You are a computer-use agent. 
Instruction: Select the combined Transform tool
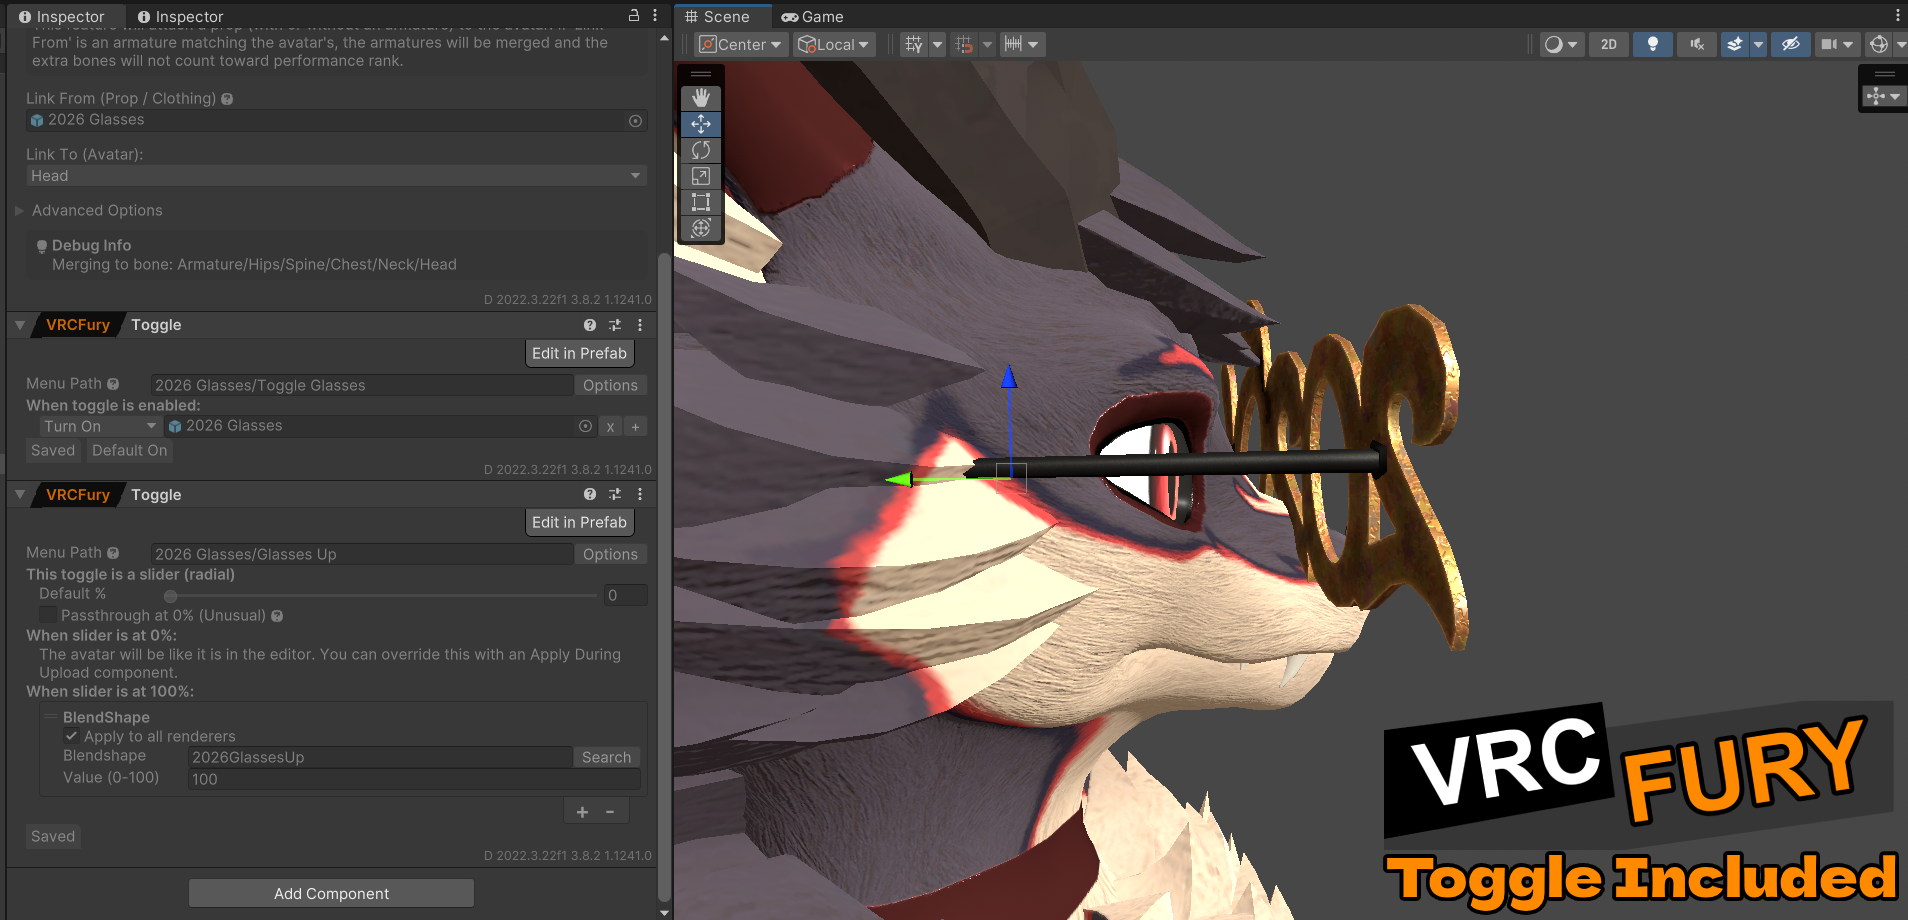click(701, 228)
